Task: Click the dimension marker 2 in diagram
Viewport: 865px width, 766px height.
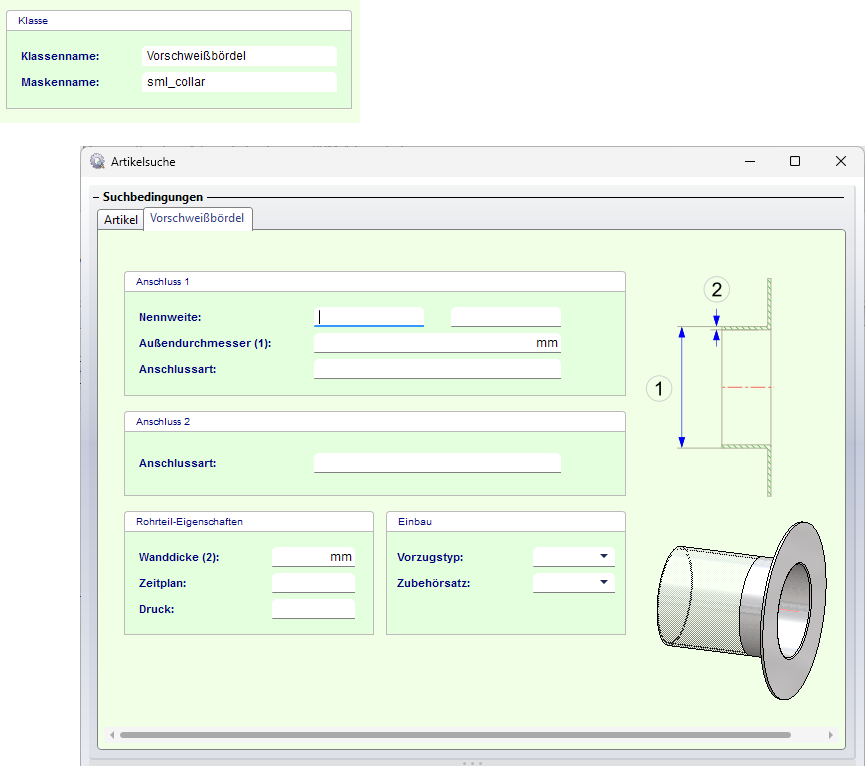Action: pyautogui.click(x=716, y=290)
